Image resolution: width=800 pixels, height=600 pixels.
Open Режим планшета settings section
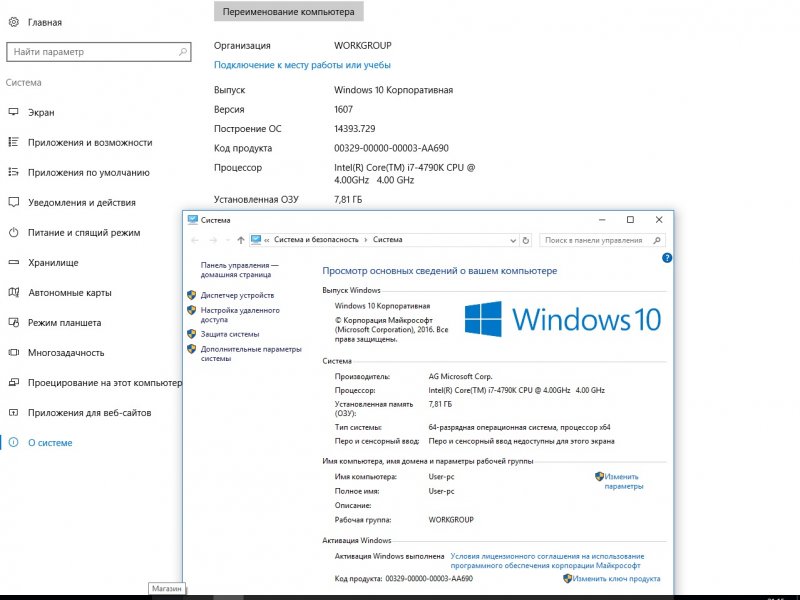(64, 322)
